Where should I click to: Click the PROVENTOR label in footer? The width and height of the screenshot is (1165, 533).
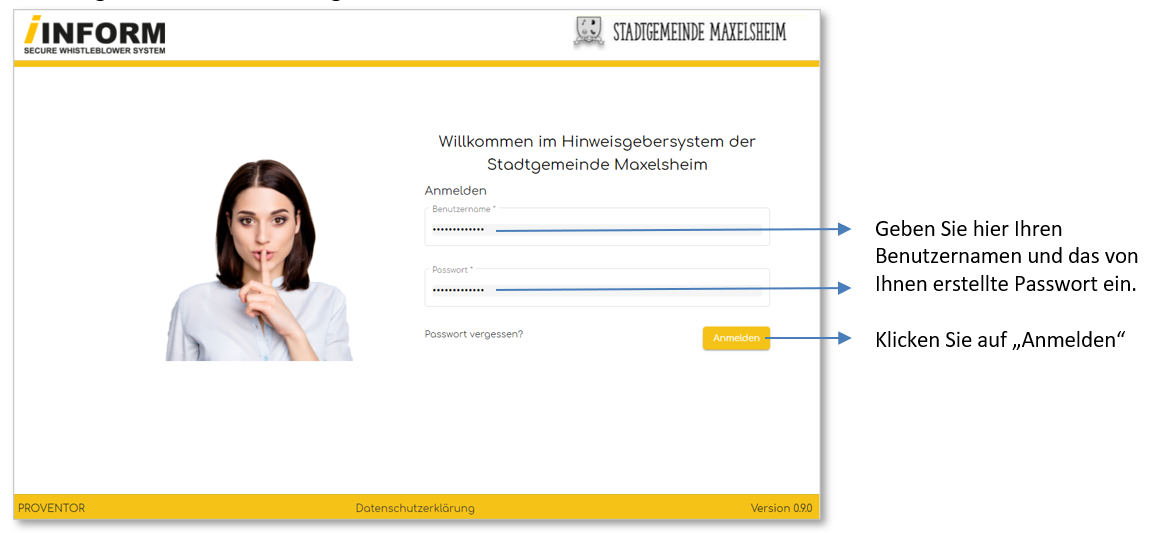pos(51,508)
